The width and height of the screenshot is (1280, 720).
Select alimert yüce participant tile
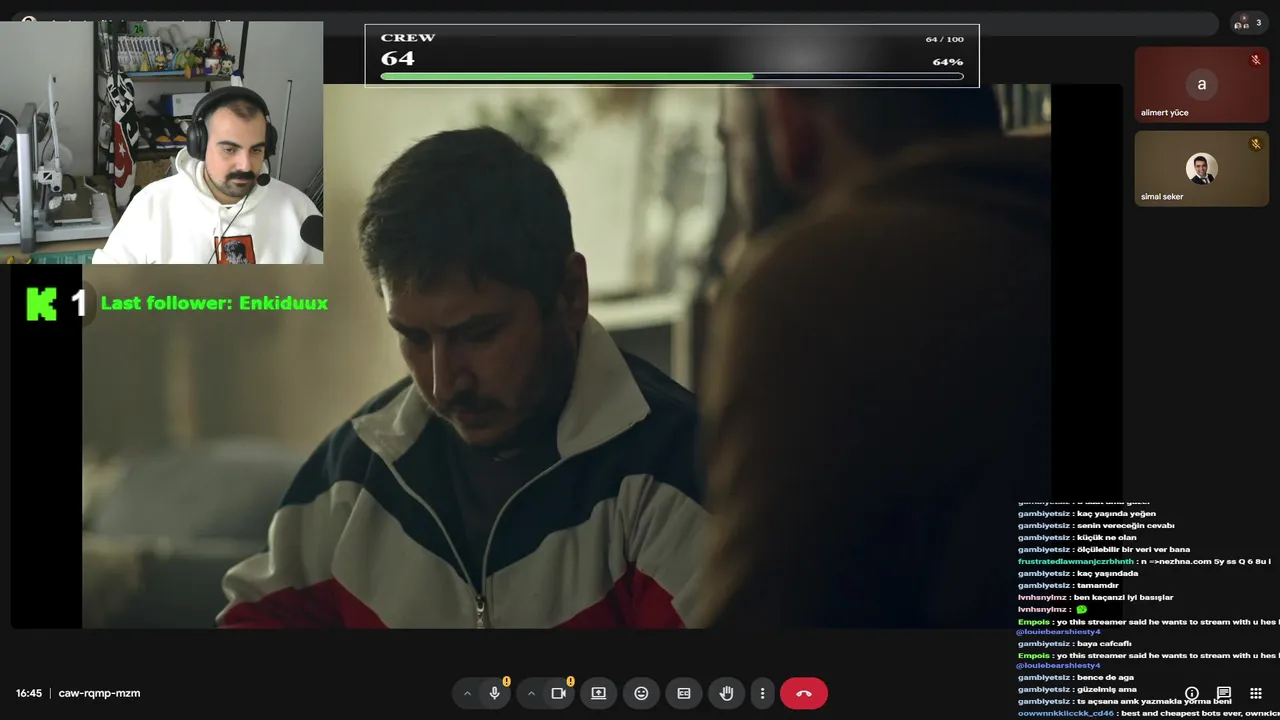point(1201,84)
